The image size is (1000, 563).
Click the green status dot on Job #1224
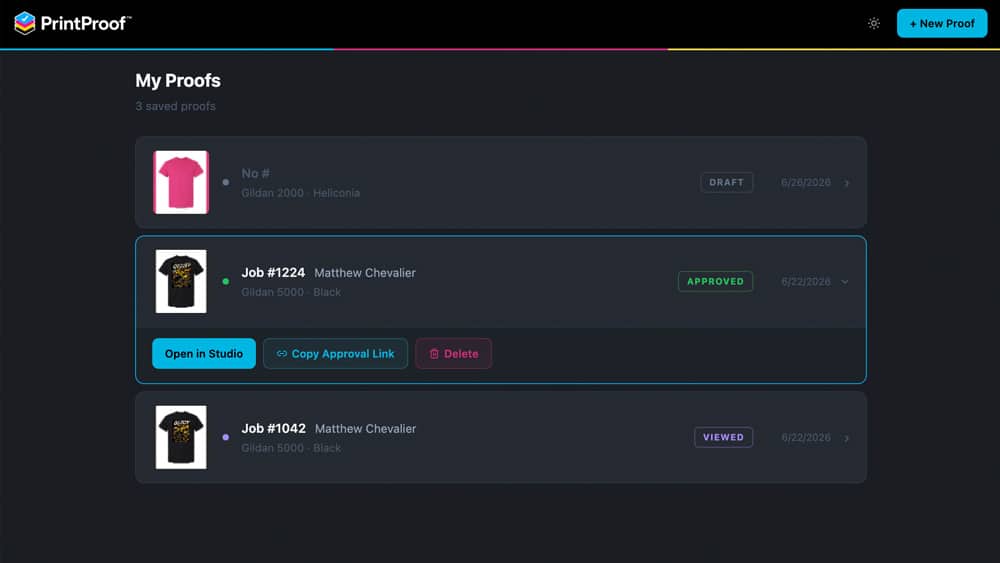click(226, 281)
